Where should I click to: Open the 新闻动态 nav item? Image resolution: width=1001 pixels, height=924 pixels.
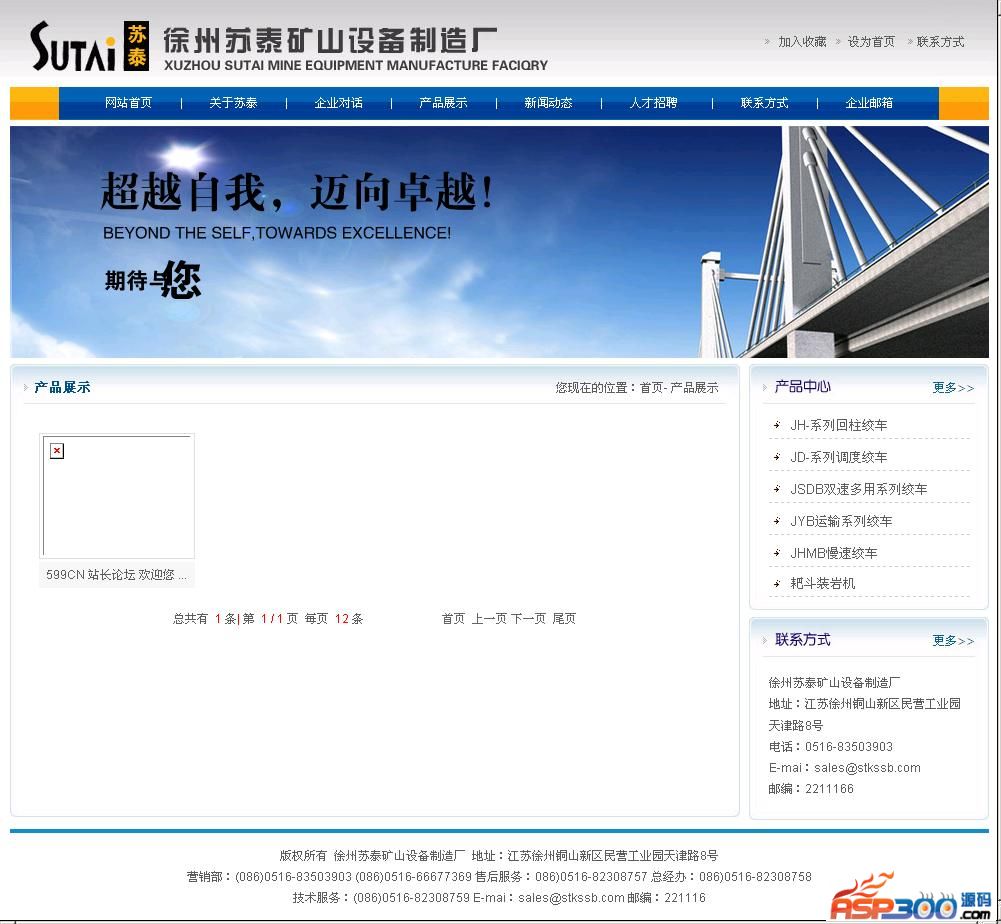pyautogui.click(x=548, y=103)
